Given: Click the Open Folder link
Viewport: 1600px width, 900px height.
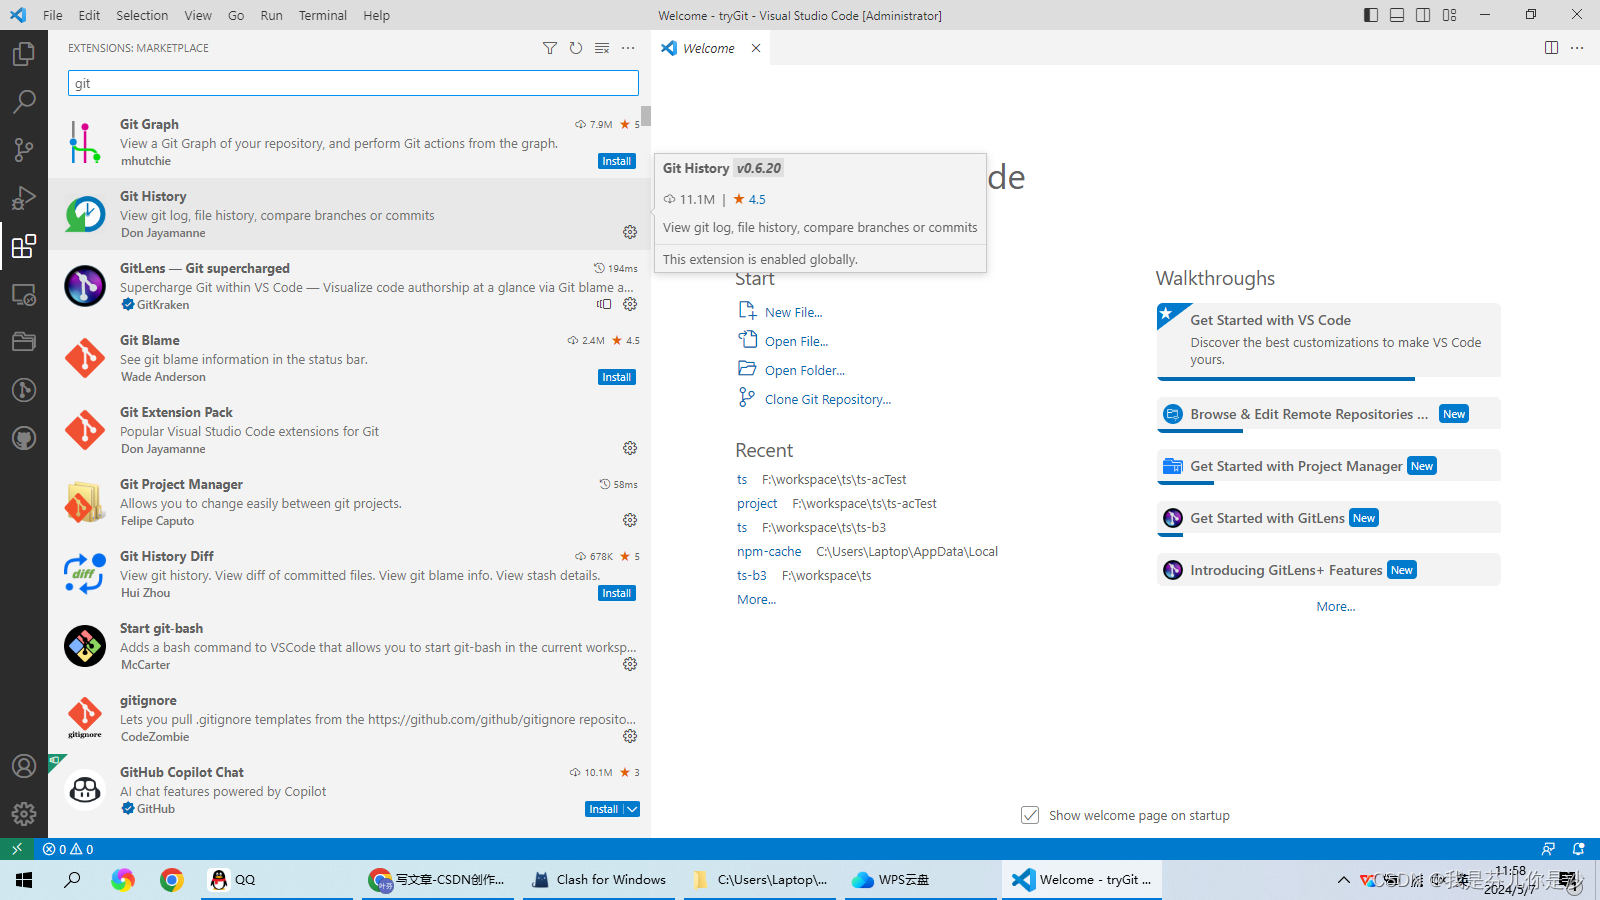Looking at the screenshot, I should pos(805,370).
